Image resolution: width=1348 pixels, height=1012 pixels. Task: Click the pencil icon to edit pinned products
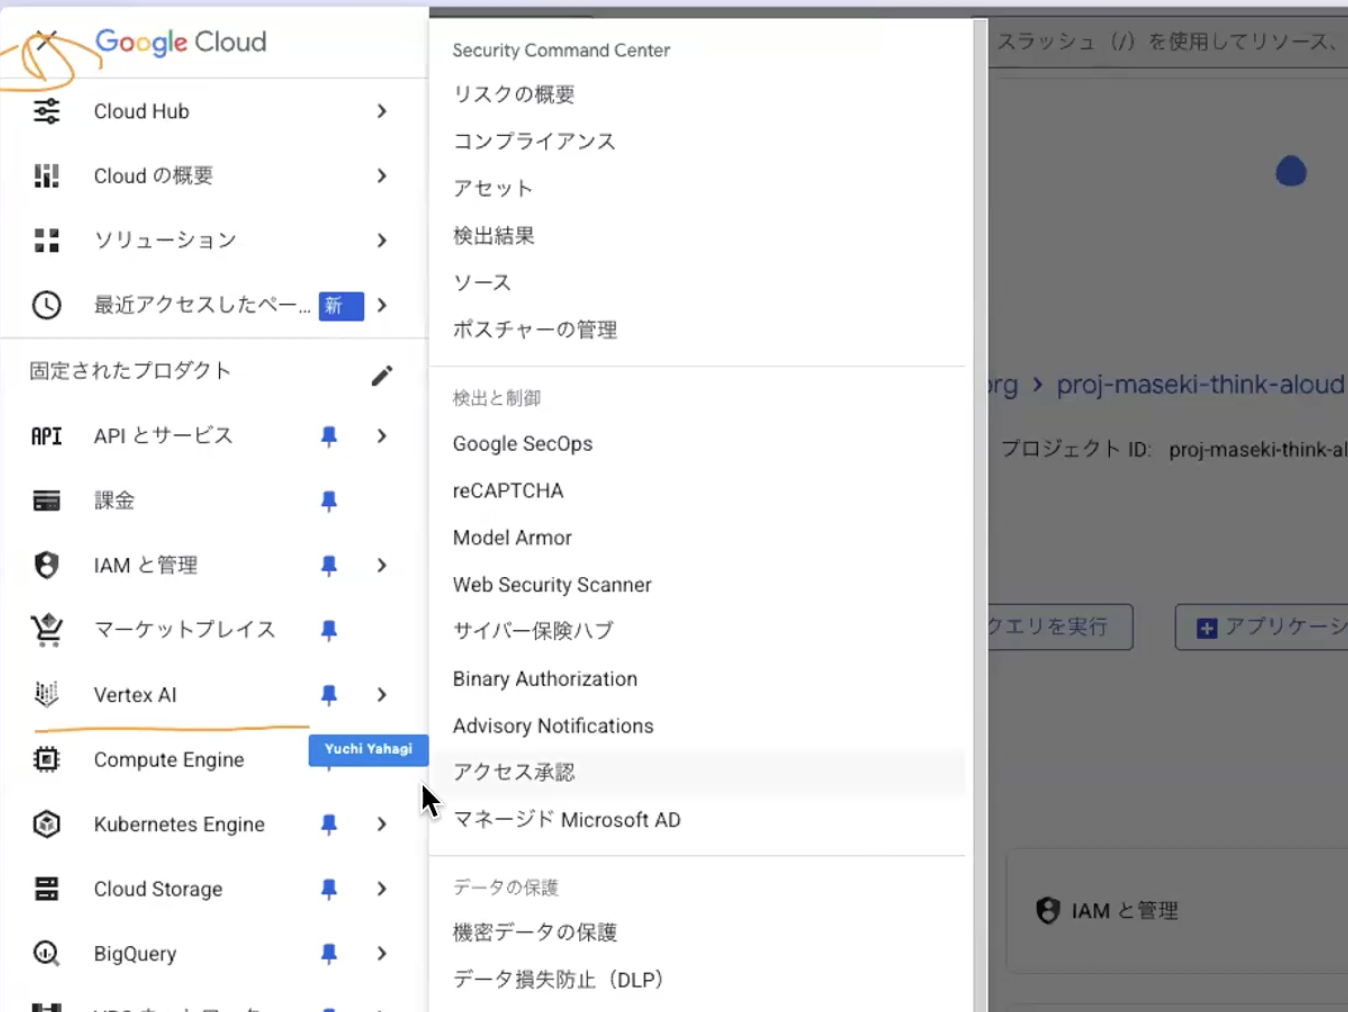[382, 375]
